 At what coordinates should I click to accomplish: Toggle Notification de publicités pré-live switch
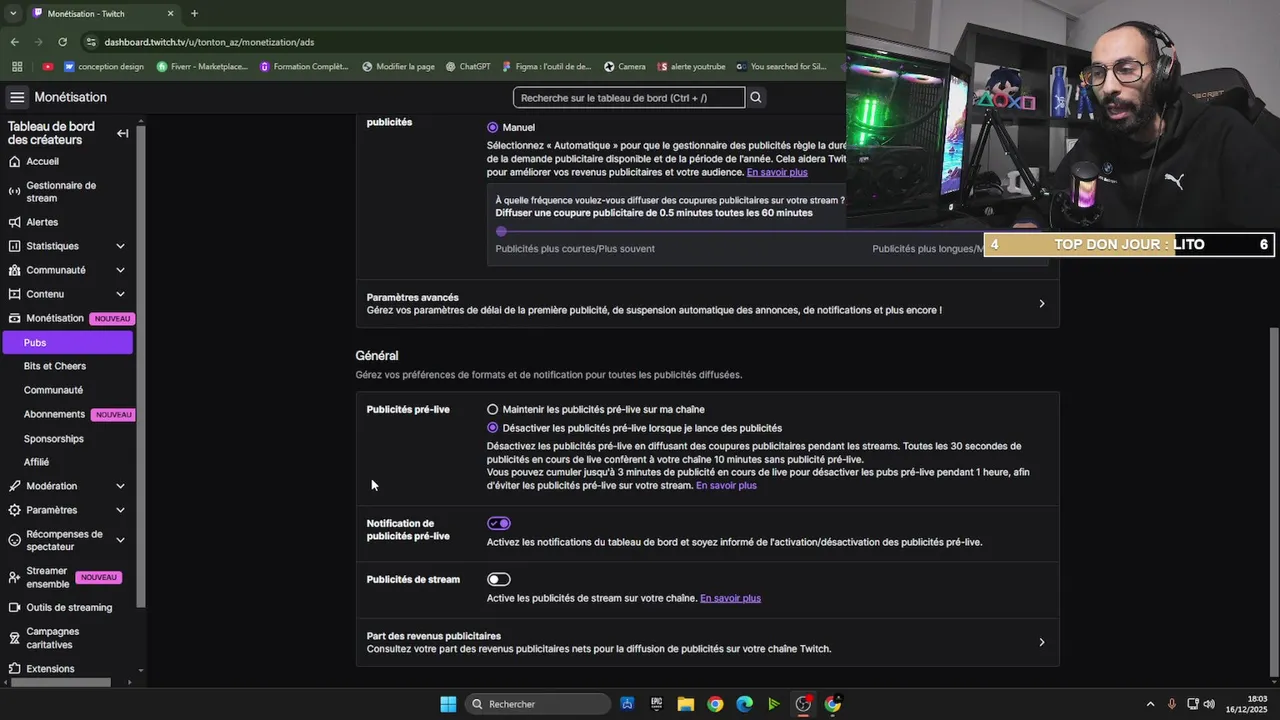pos(499,523)
